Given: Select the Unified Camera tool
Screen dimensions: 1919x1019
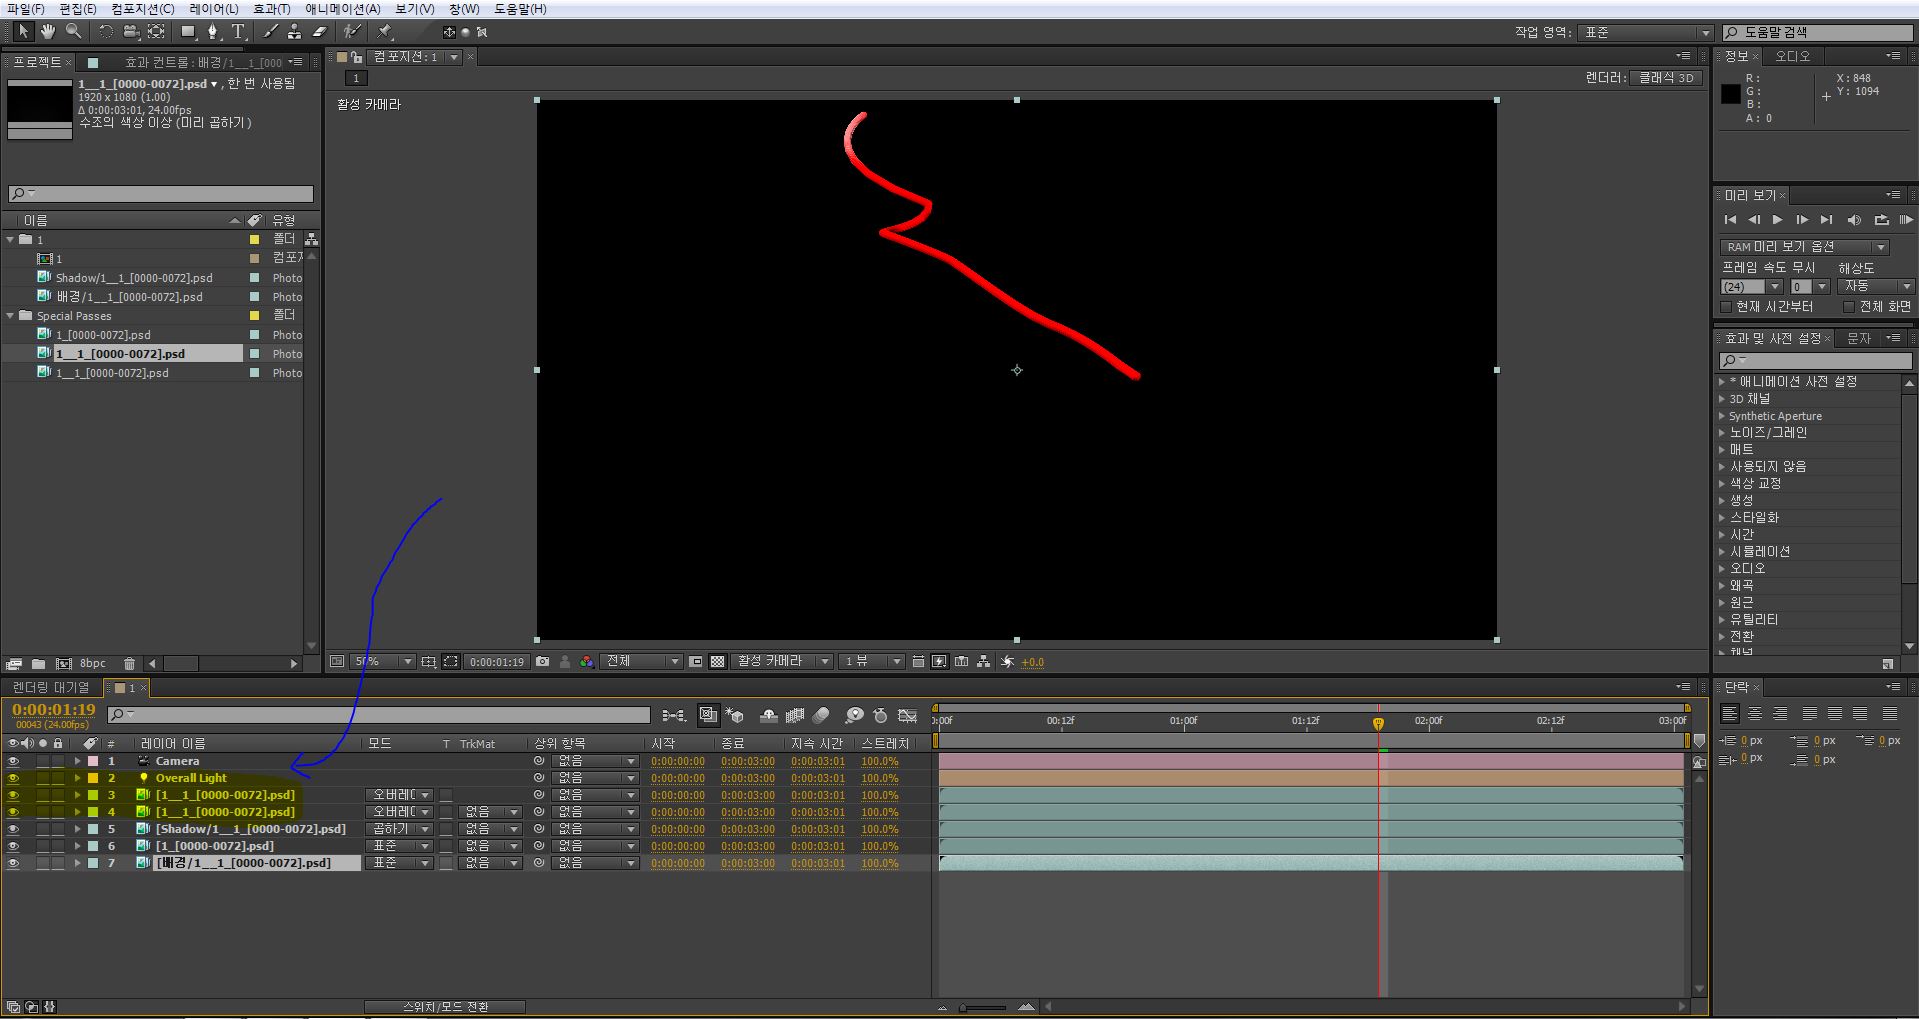Looking at the screenshot, I should click(x=131, y=32).
